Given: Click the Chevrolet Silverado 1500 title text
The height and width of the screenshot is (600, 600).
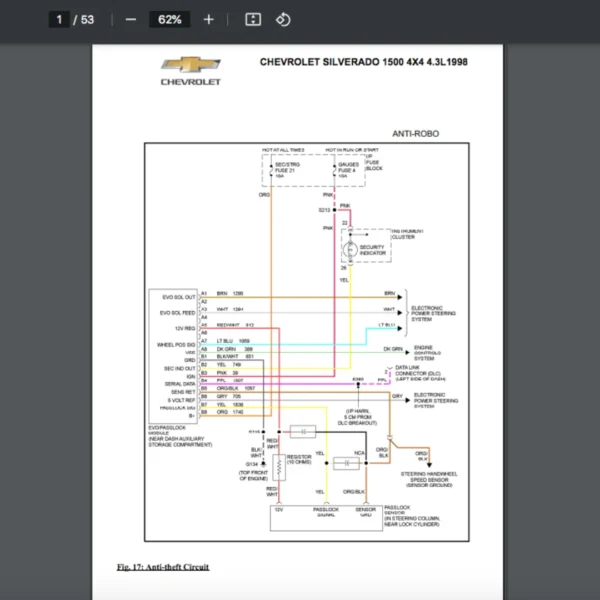Looking at the screenshot, I should click(363, 62).
